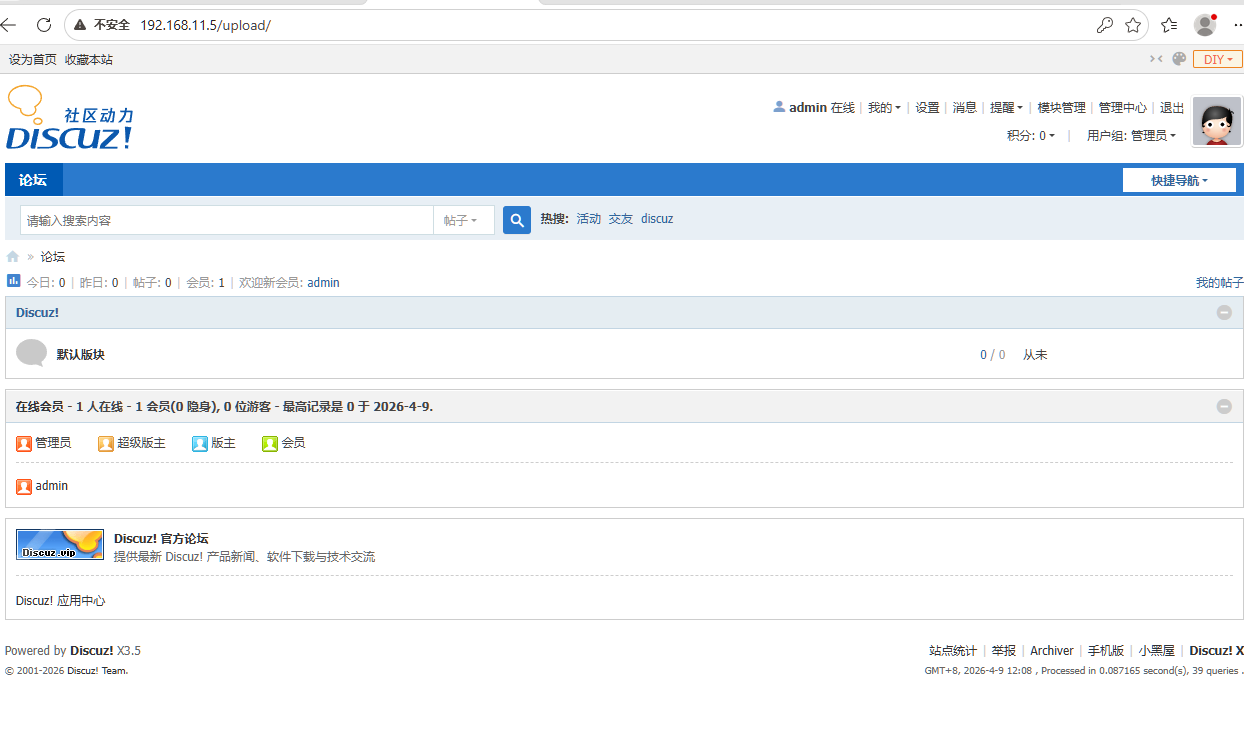Viewport: 1244px width, 738px height.
Task: Expand the 用户组: 管理员 dropdown
Action: click(1131, 135)
